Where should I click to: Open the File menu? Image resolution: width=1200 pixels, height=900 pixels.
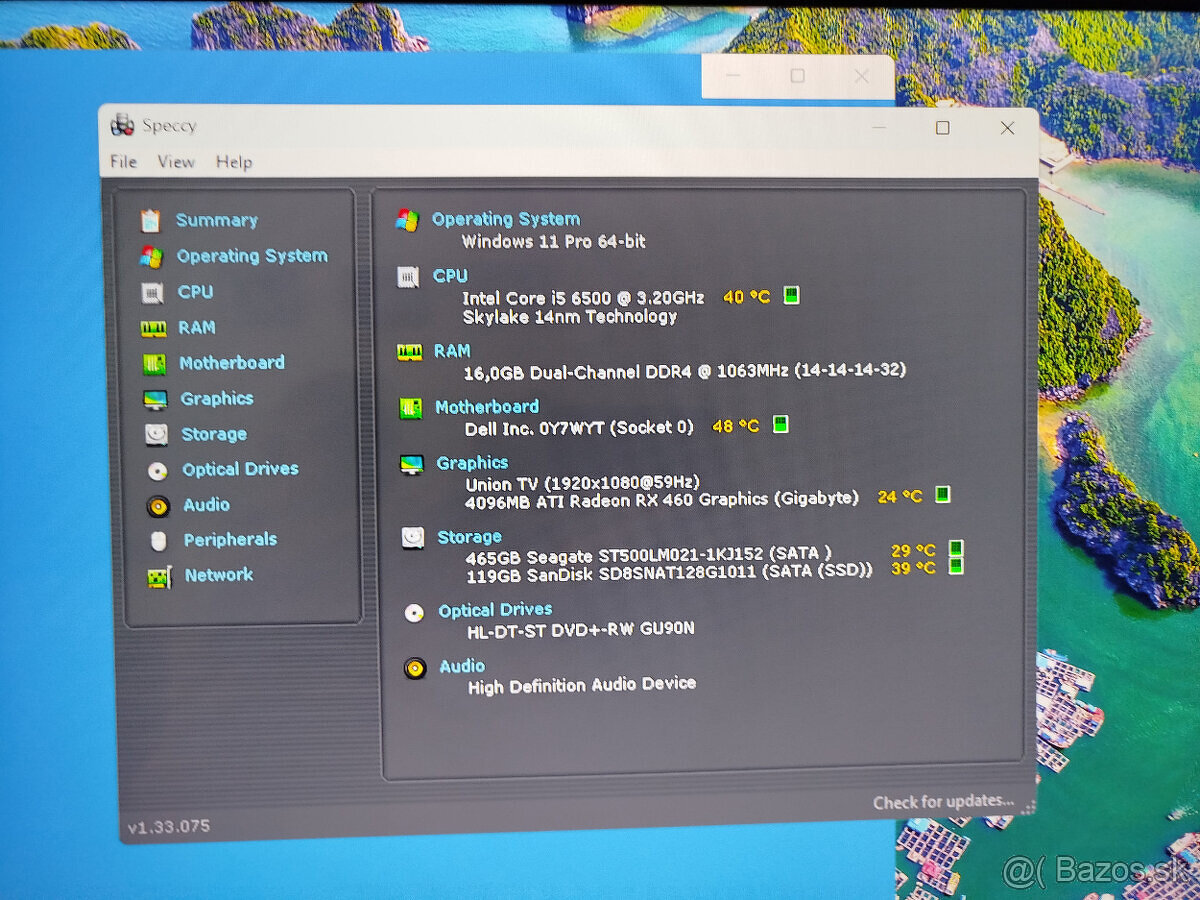click(123, 162)
